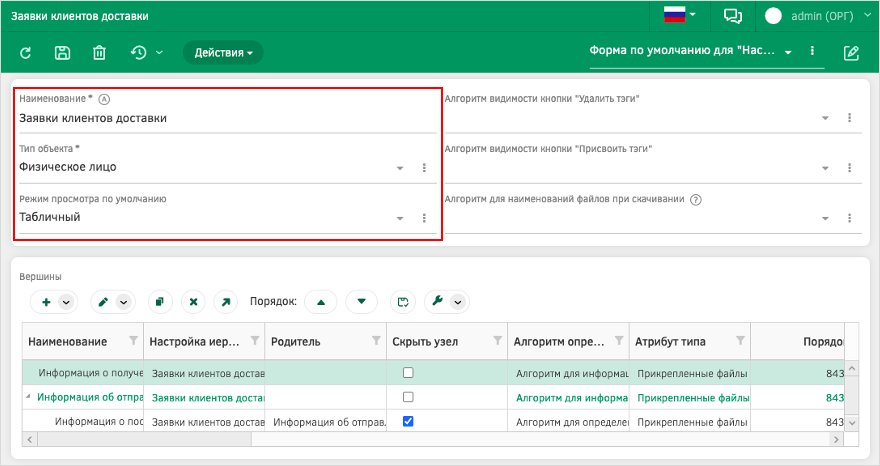Click the save order icon in Вершины toolbar
This screenshot has height=466, width=880.
tap(402, 302)
